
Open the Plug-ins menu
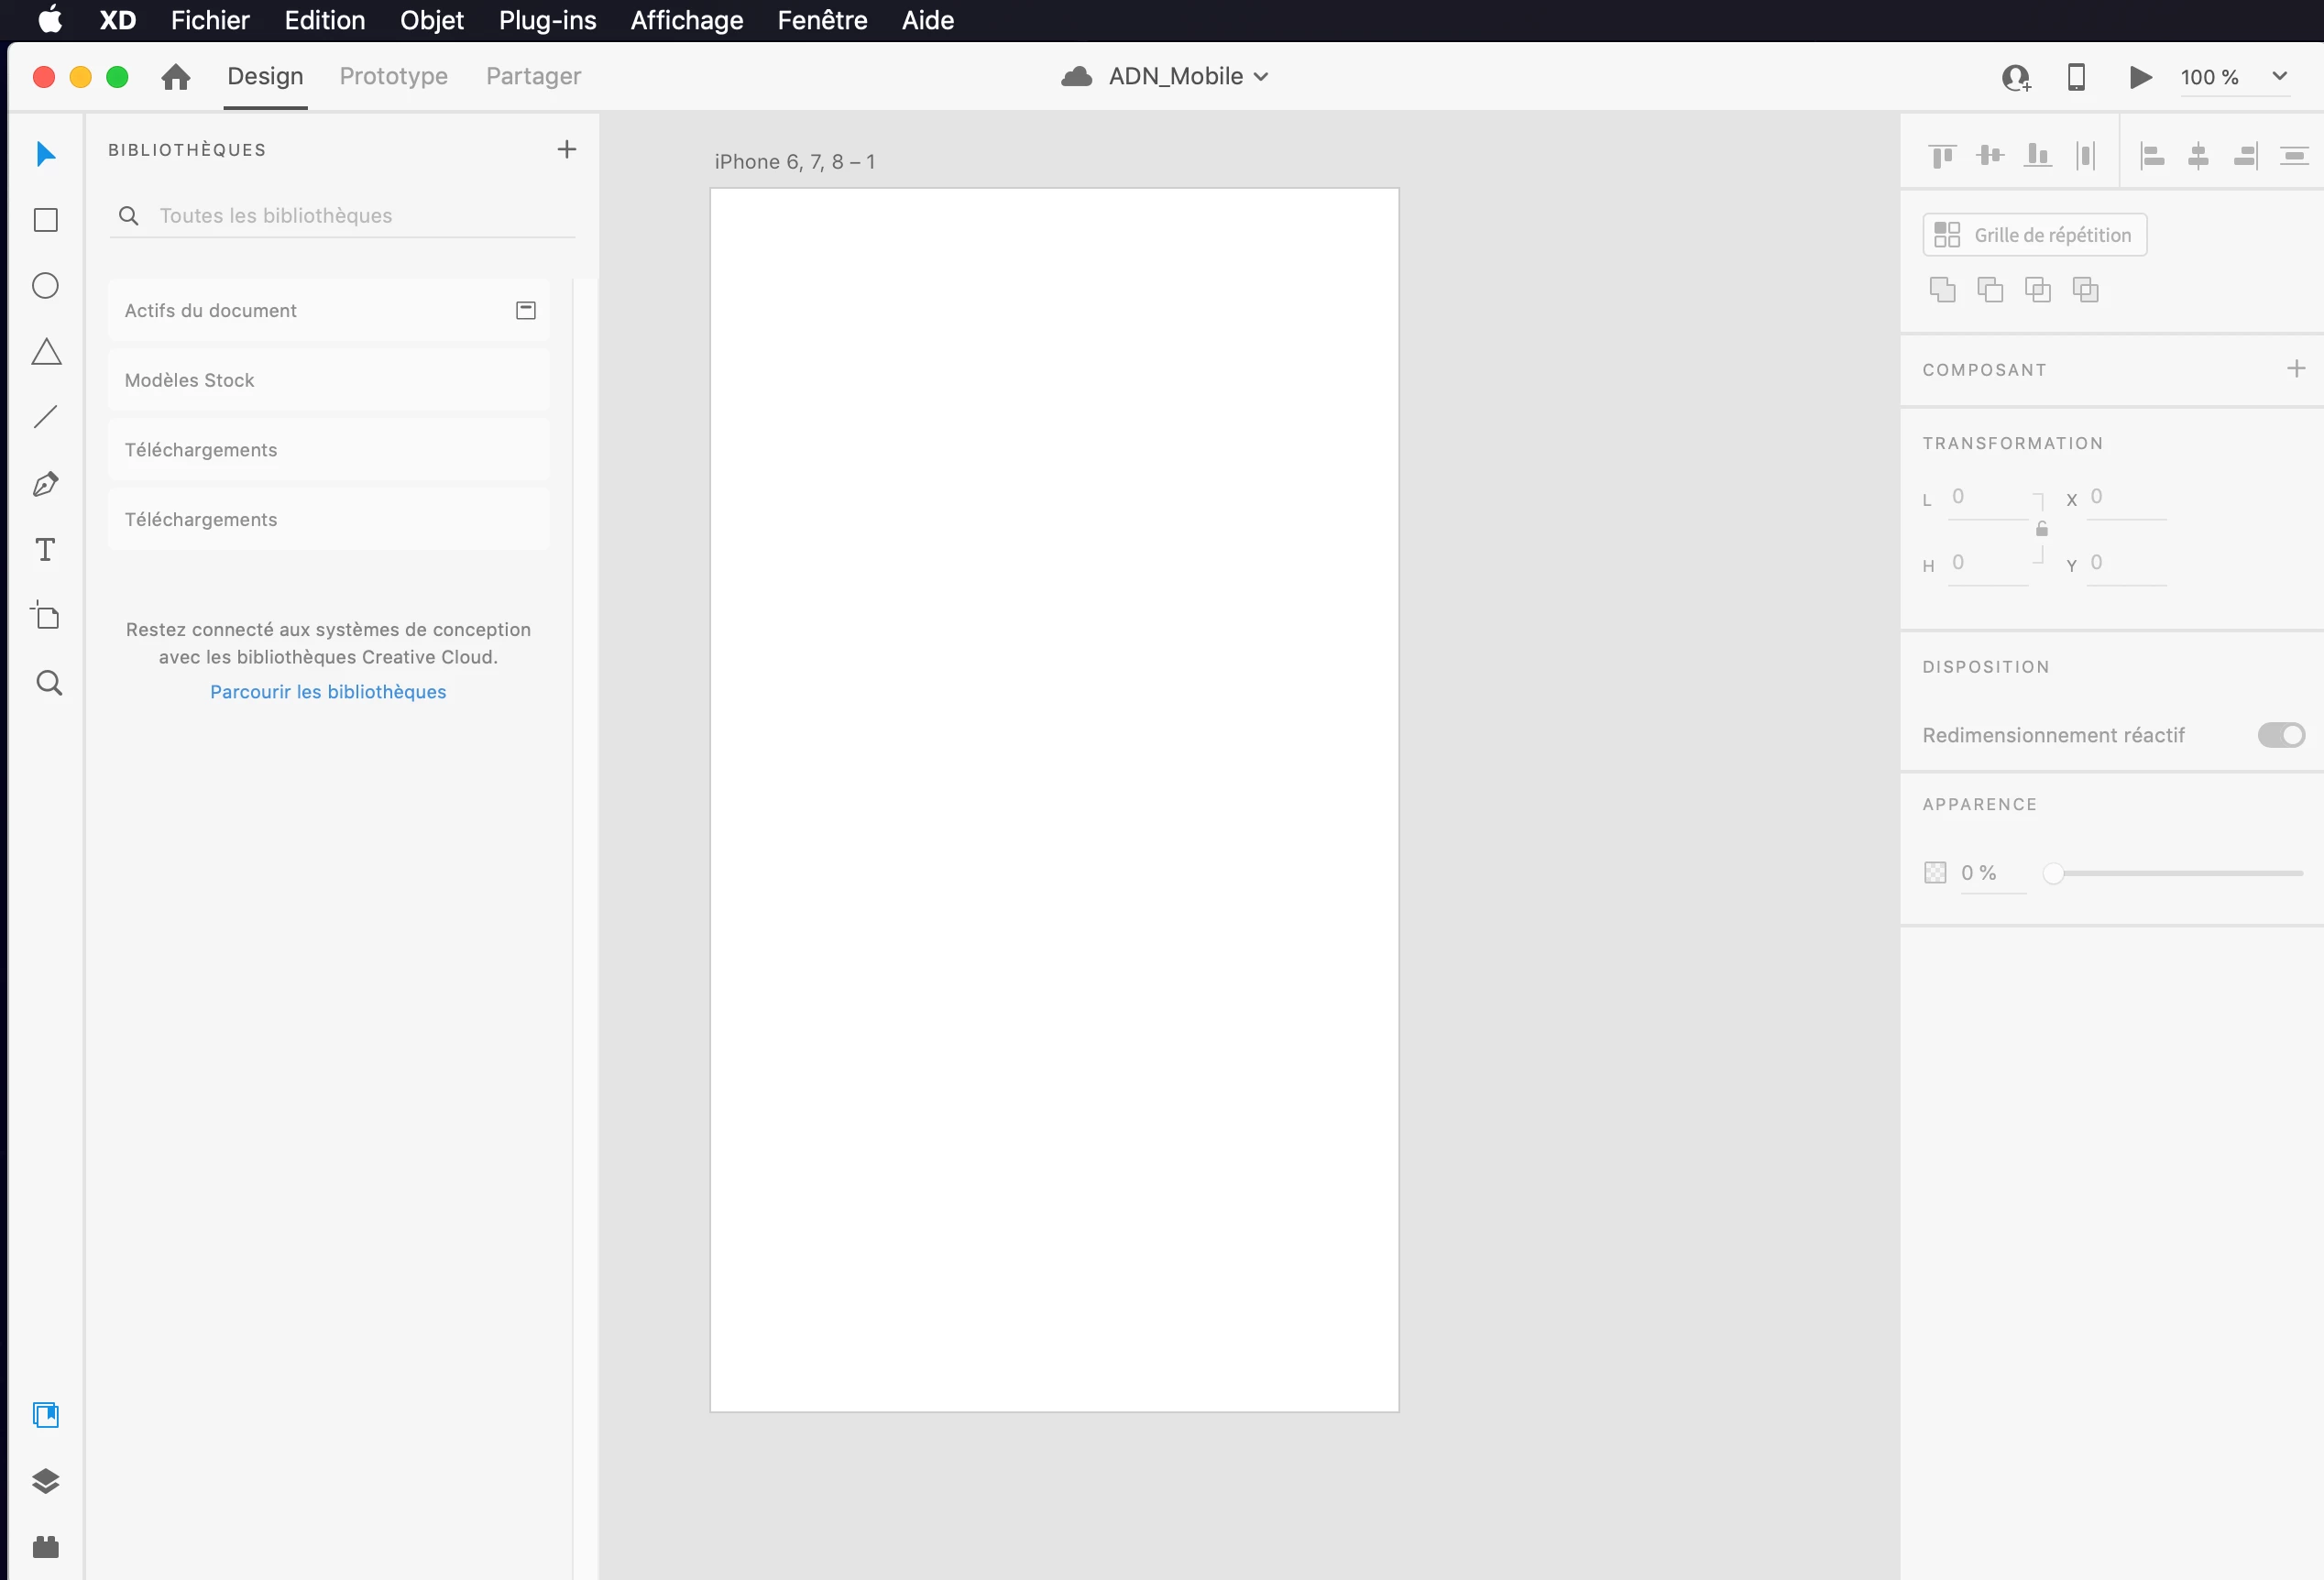[547, 20]
